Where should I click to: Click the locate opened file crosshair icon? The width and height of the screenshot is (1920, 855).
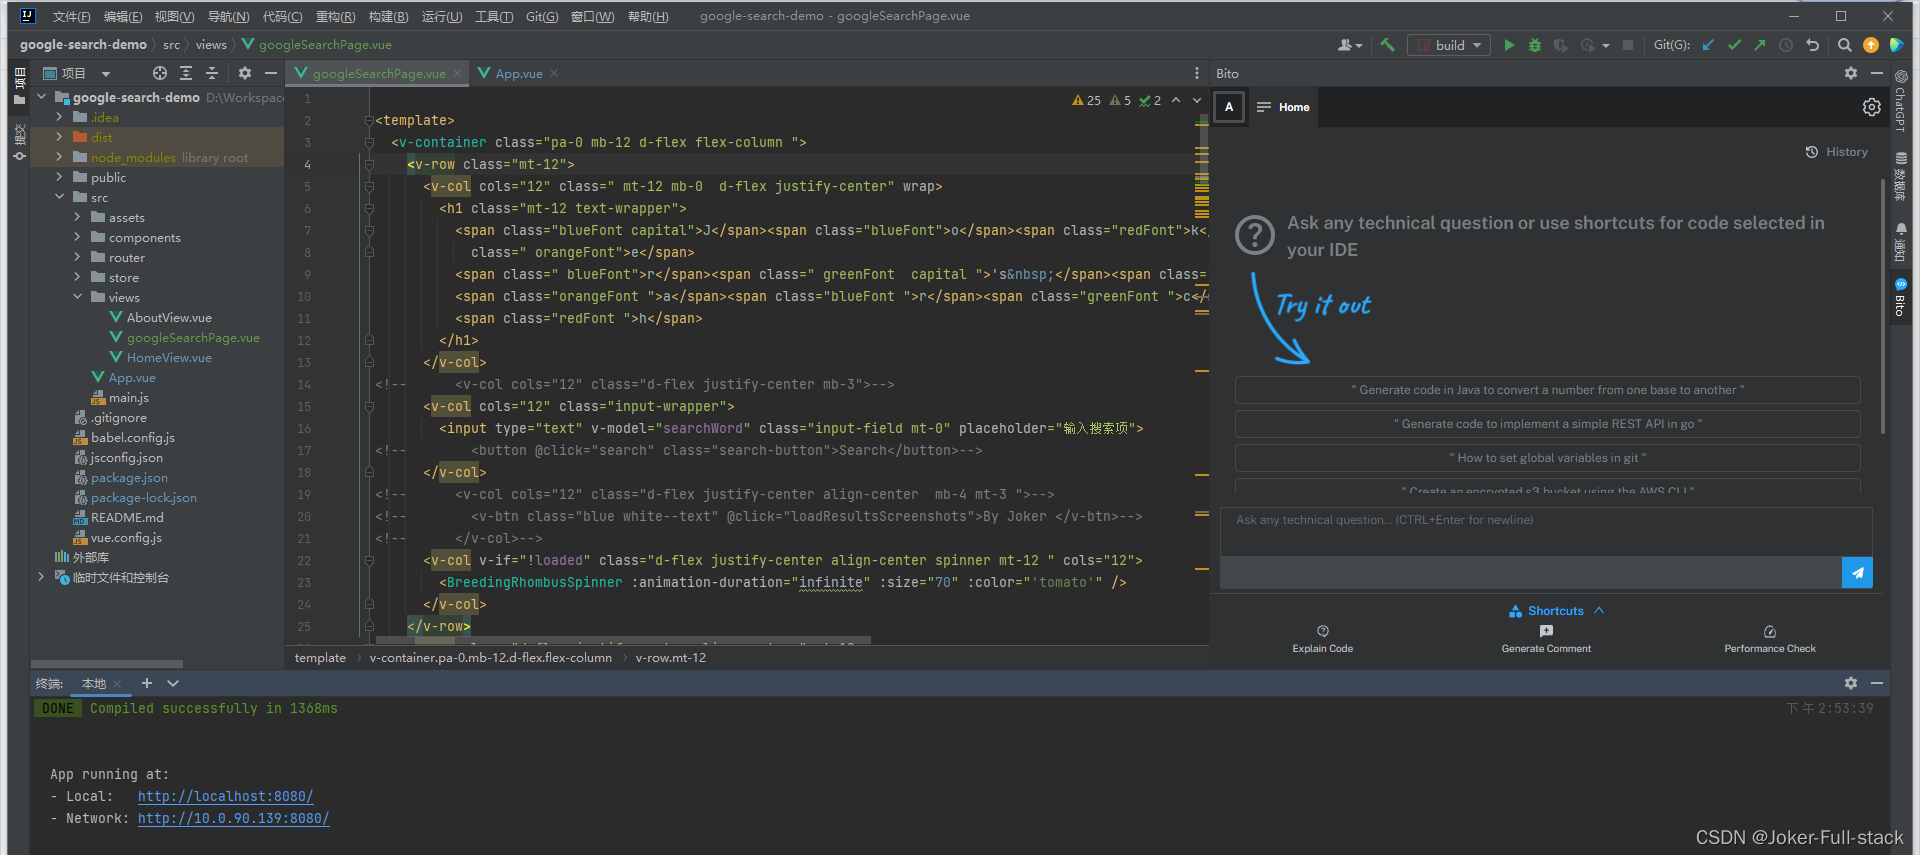coord(160,73)
